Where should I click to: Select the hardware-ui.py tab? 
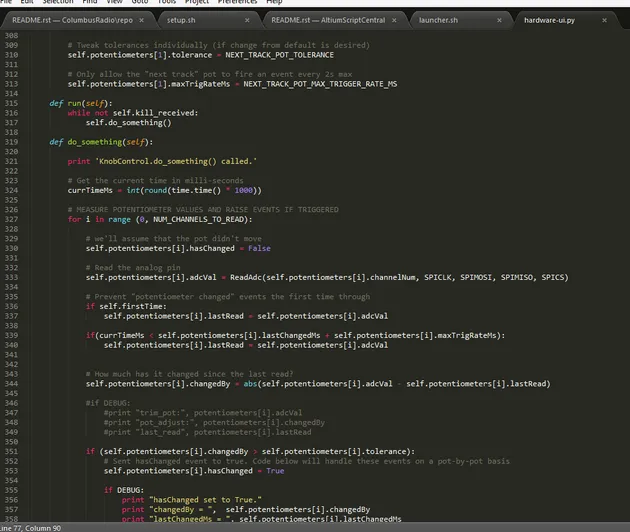[552, 20]
